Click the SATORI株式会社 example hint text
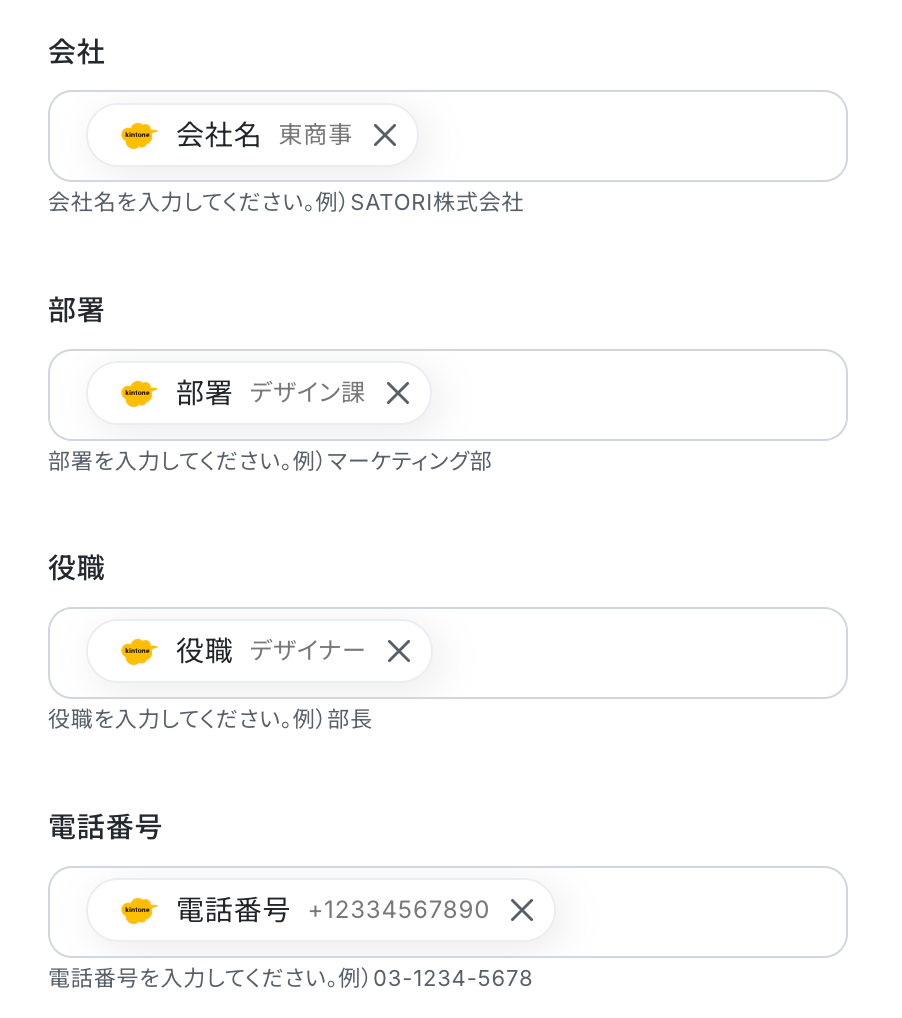902x1018 pixels. point(436,203)
